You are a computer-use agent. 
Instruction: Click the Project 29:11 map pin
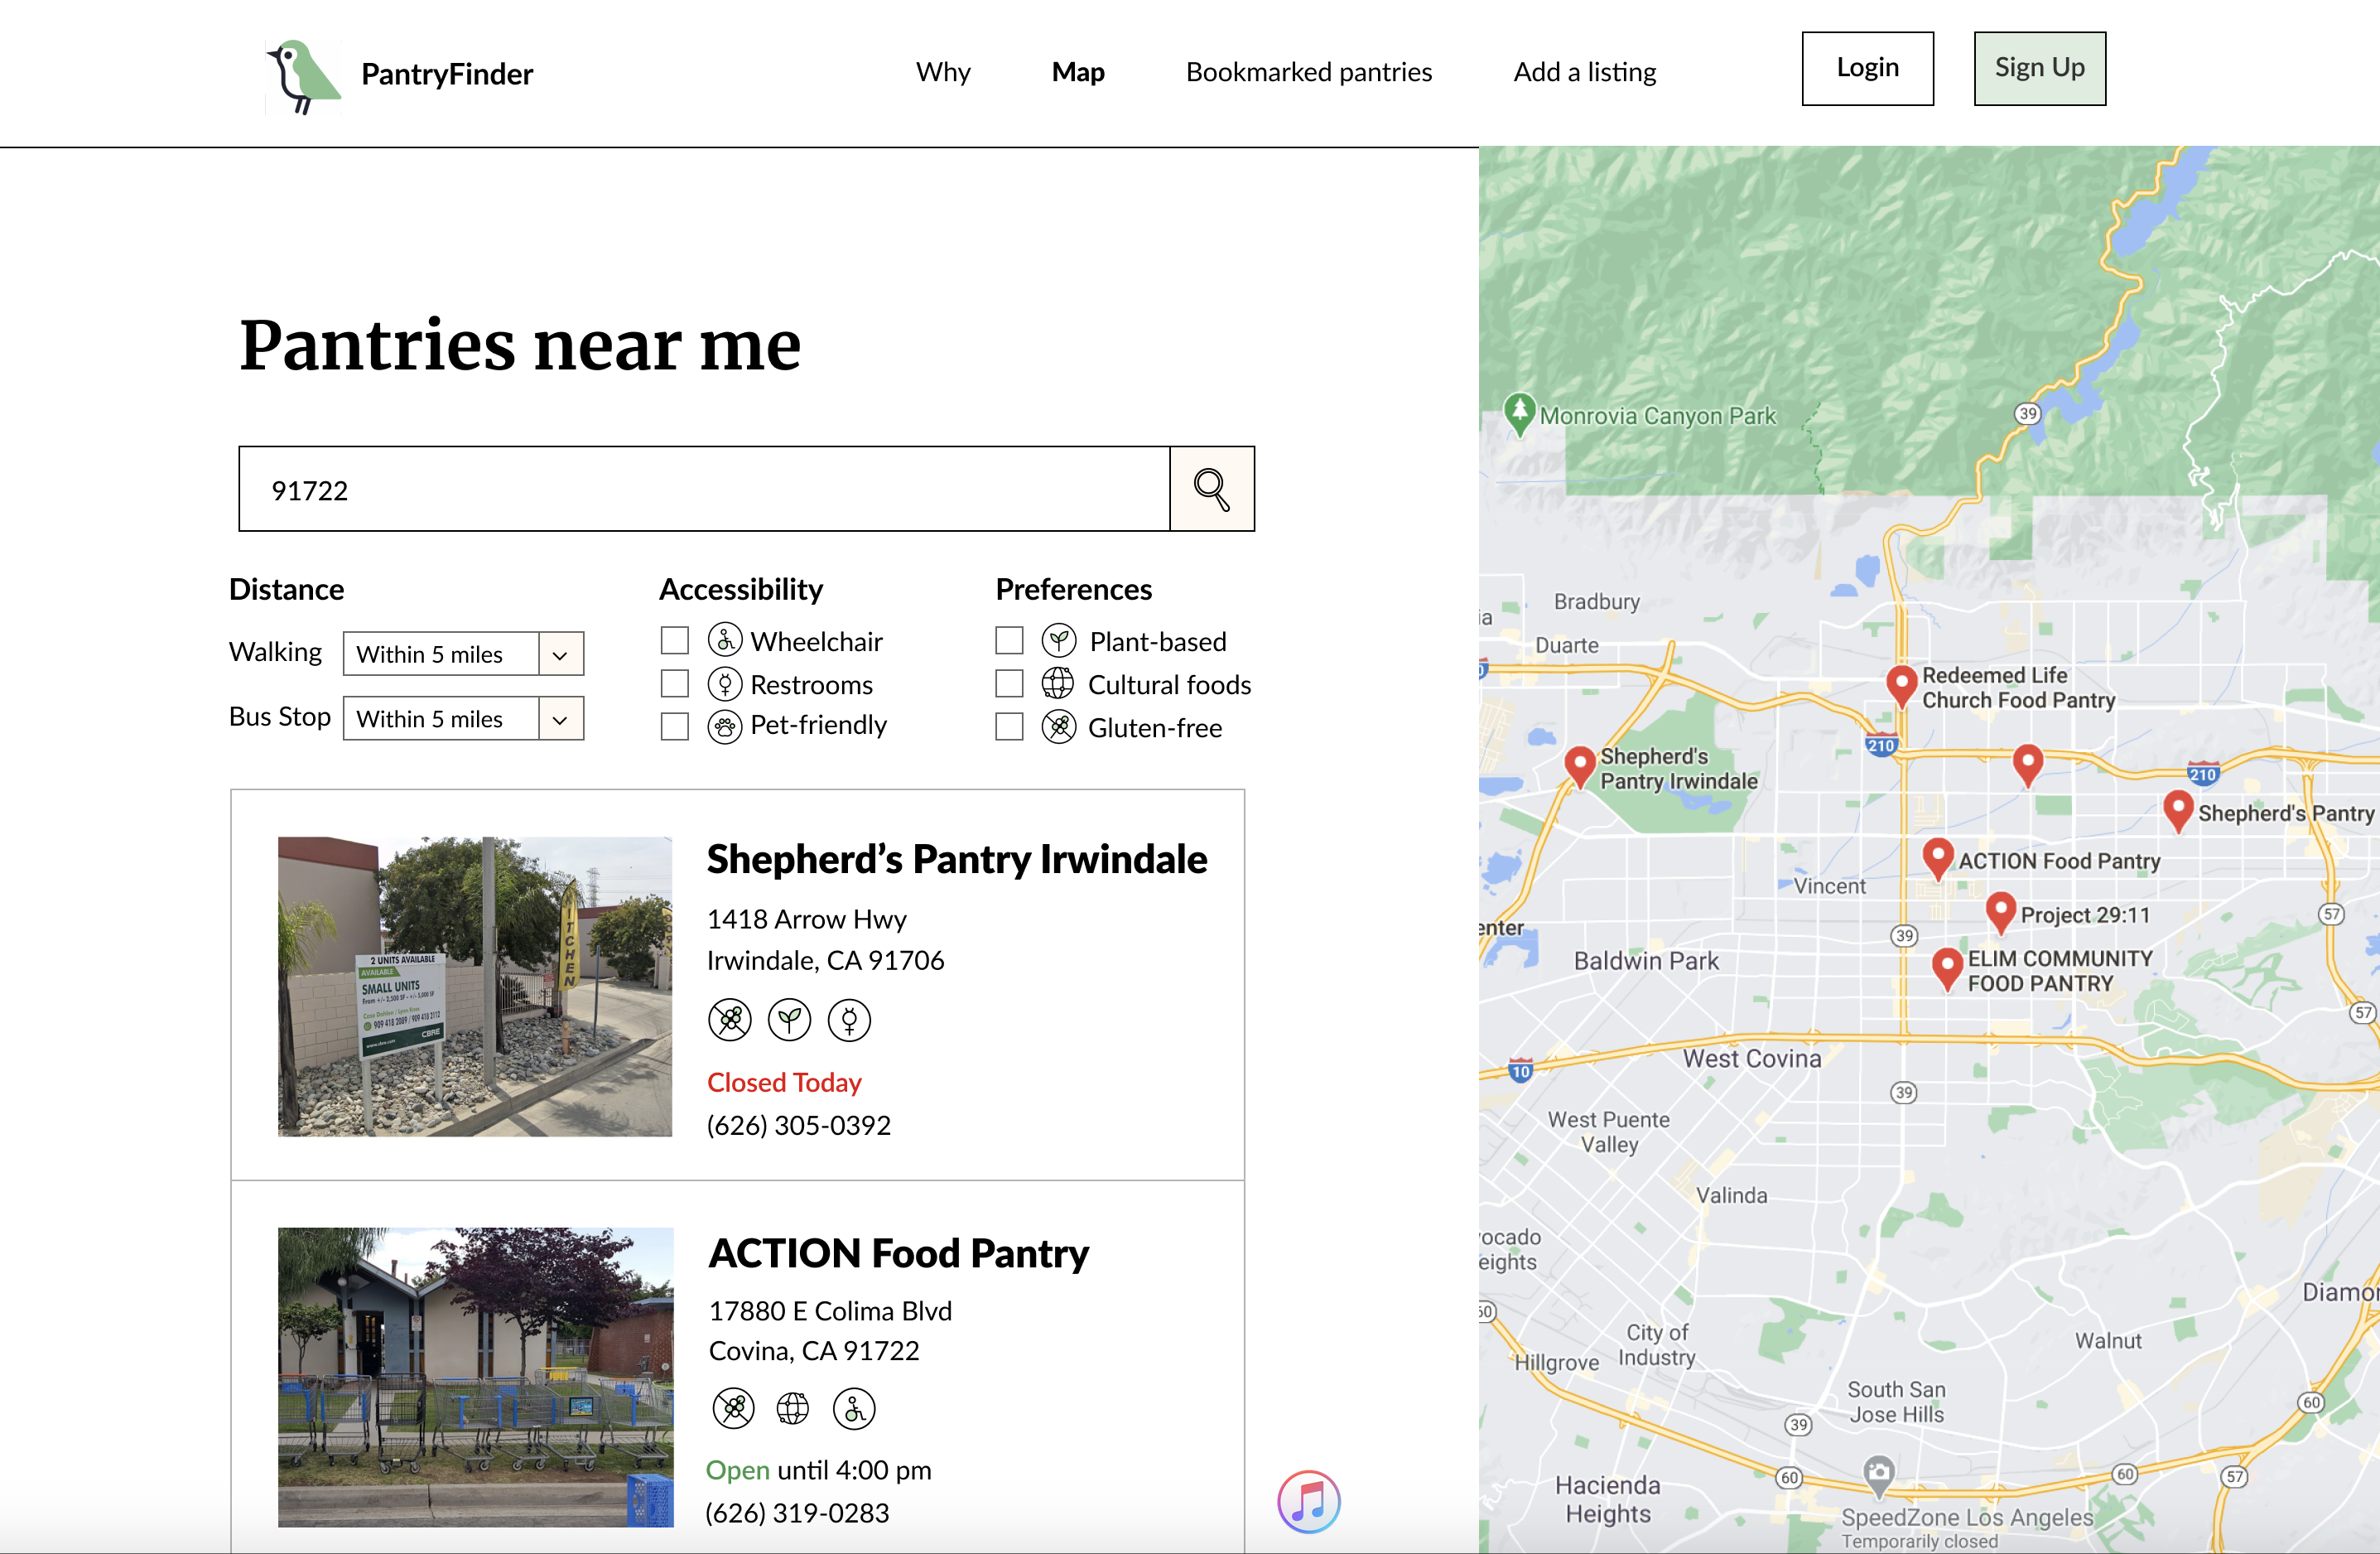tap(2000, 909)
